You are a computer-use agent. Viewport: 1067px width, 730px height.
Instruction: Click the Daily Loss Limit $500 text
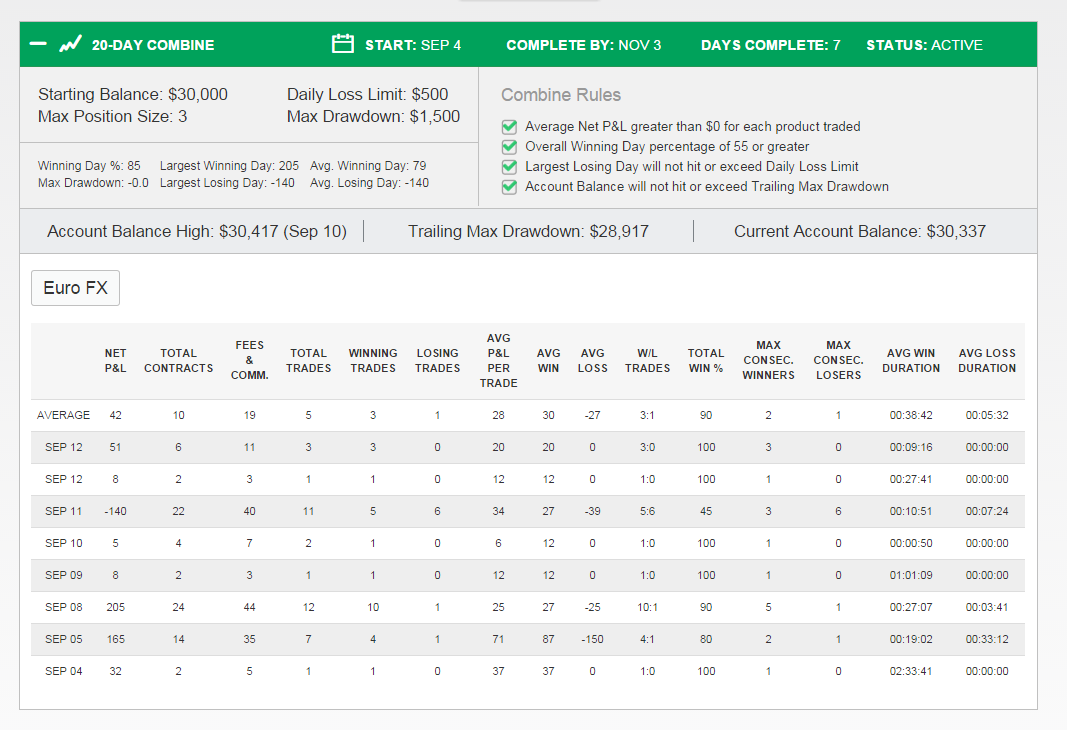click(x=367, y=94)
